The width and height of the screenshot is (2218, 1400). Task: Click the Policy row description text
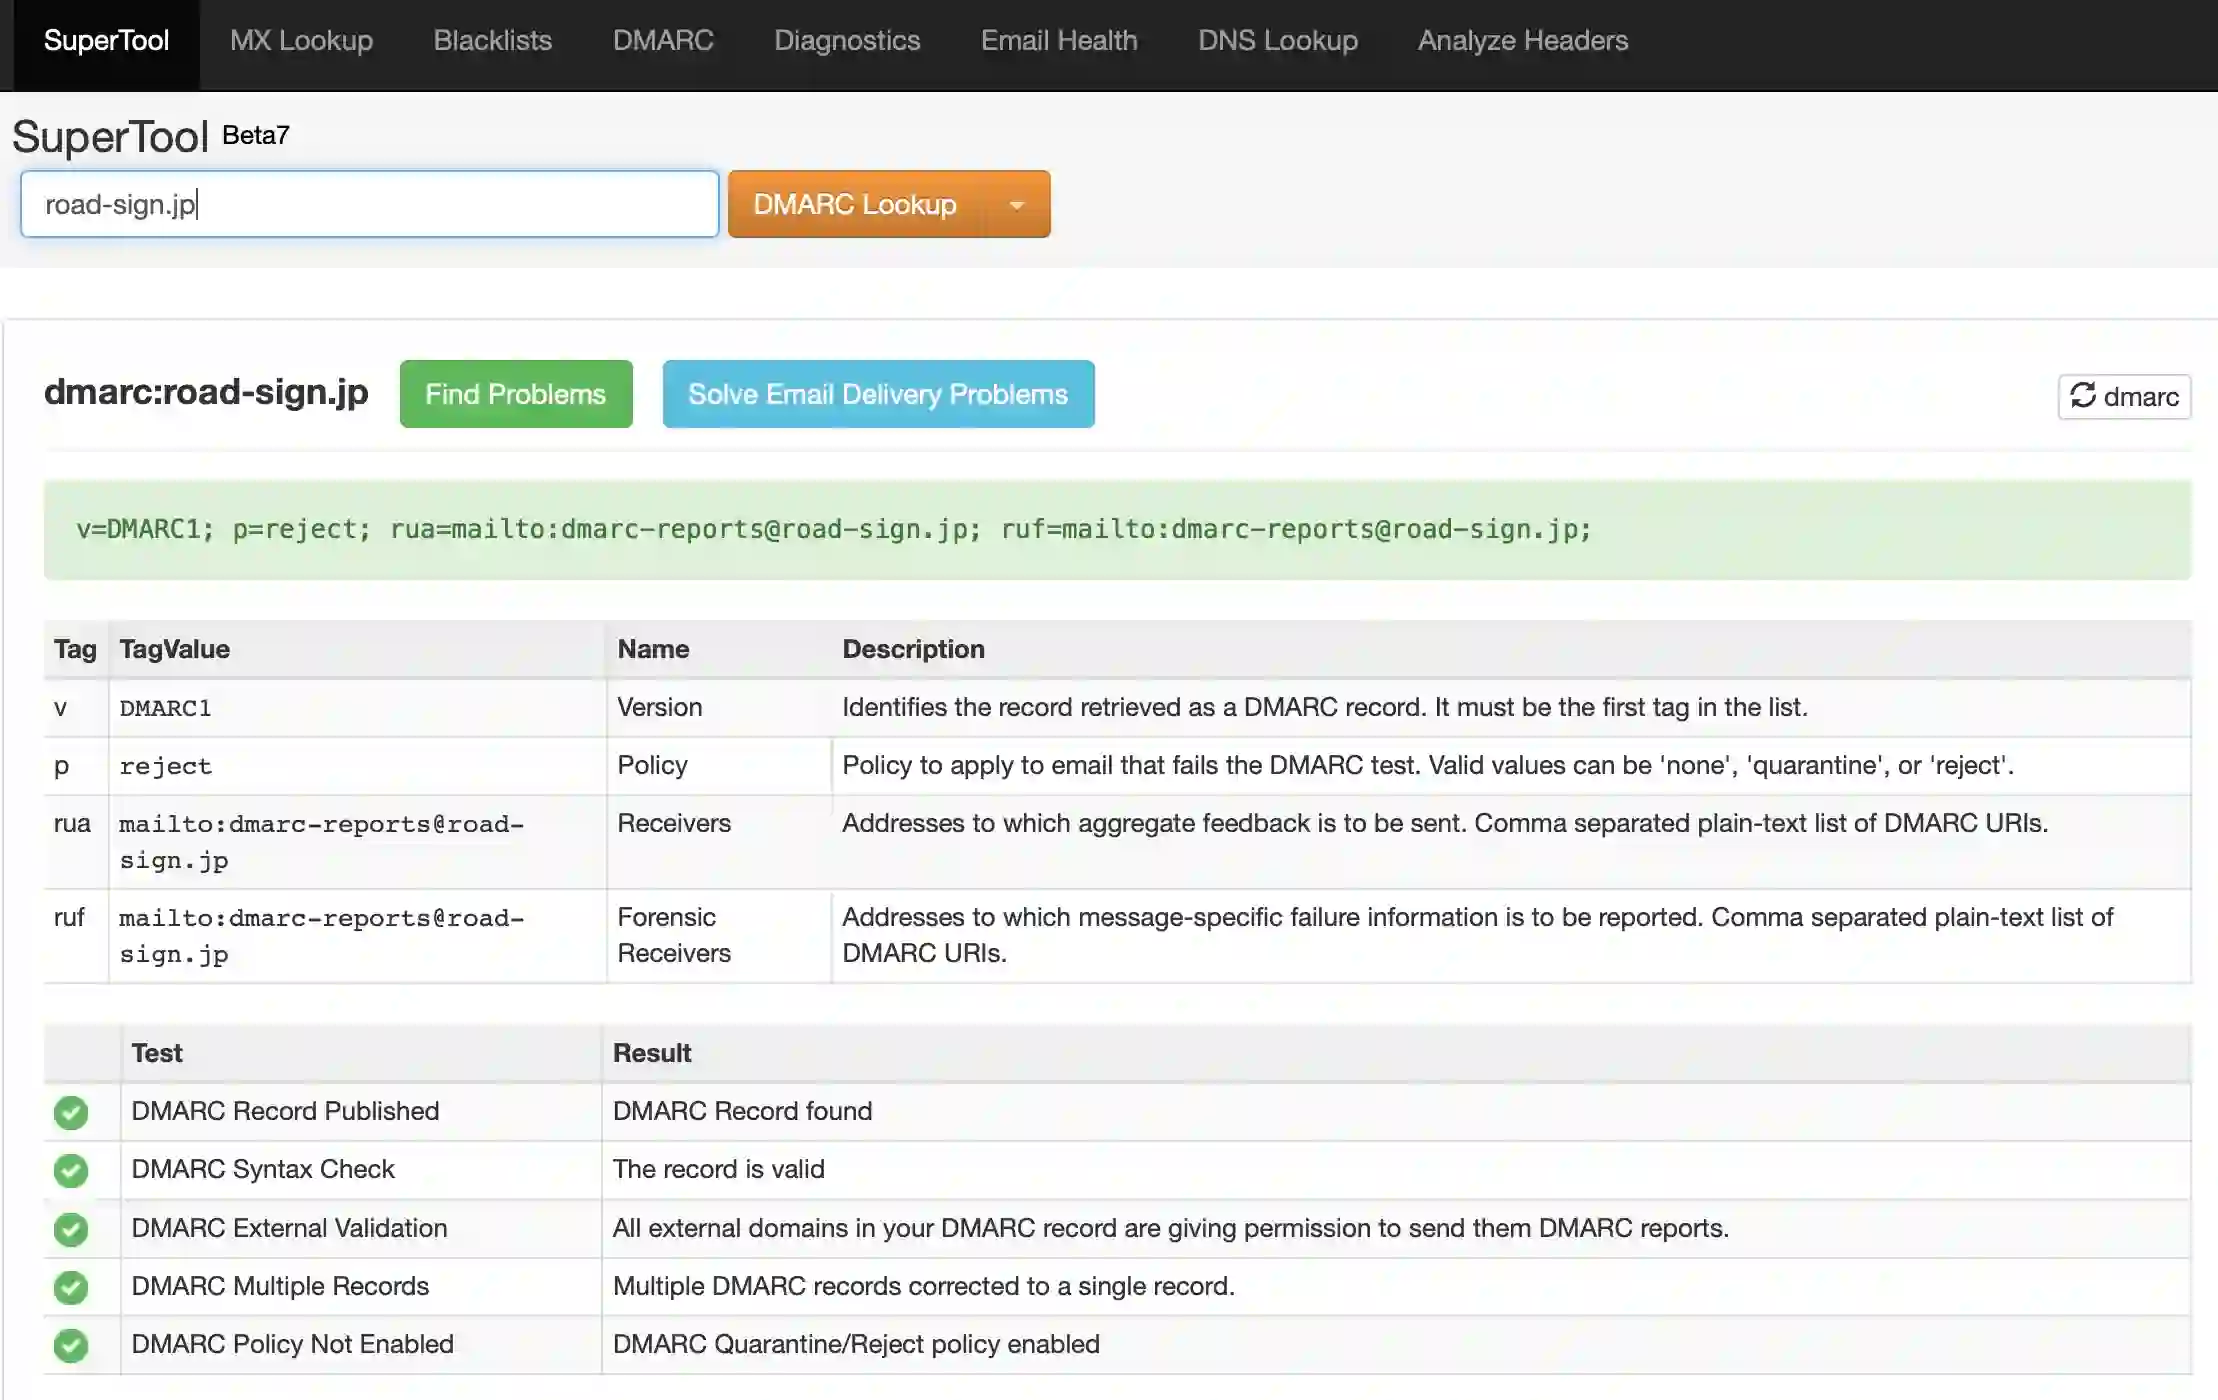click(x=1428, y=765)
